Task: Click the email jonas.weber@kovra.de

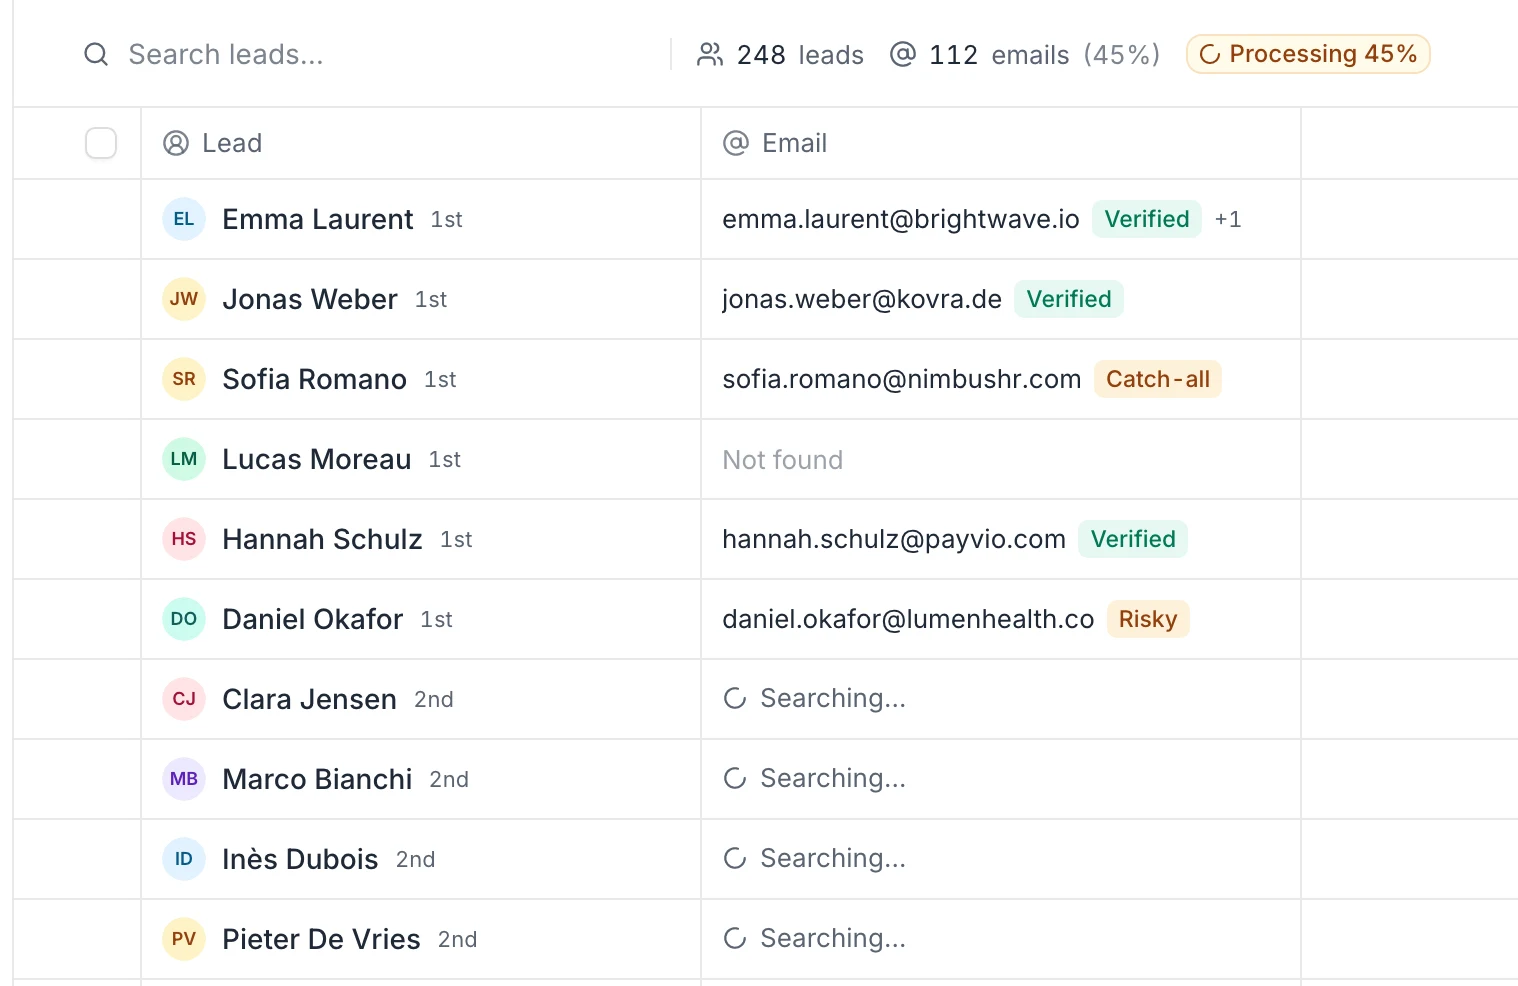Action: 862,299
